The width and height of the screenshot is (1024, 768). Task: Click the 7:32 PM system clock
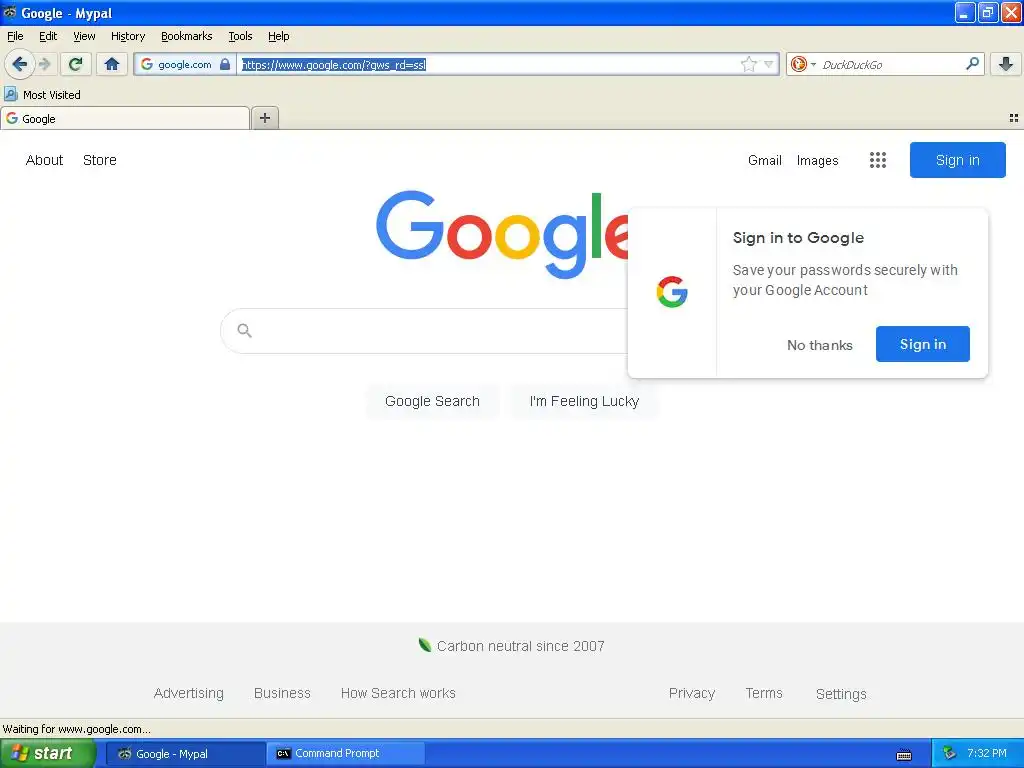coord(987,753)
